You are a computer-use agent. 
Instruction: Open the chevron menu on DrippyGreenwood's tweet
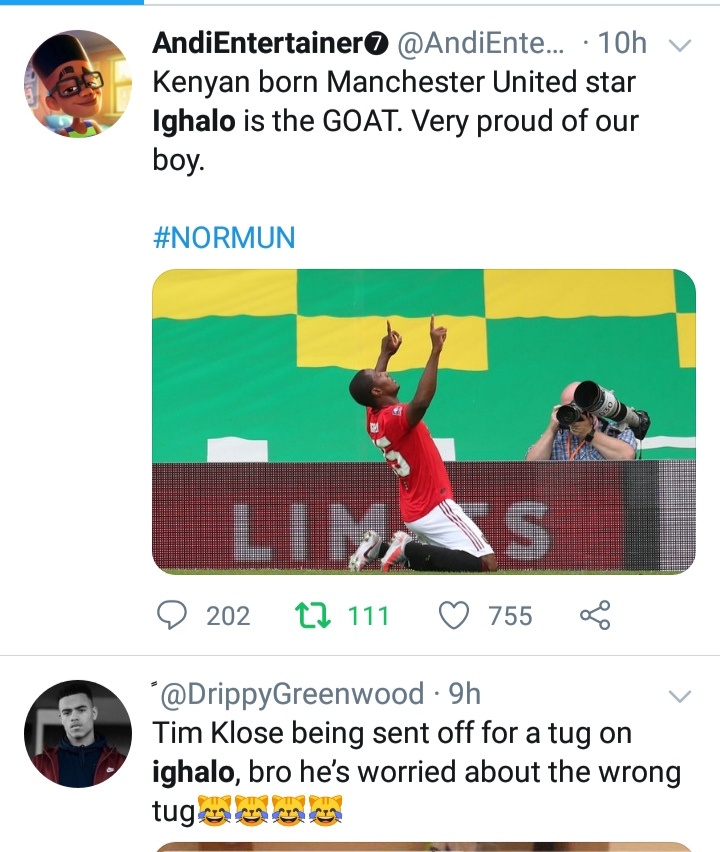680,694
